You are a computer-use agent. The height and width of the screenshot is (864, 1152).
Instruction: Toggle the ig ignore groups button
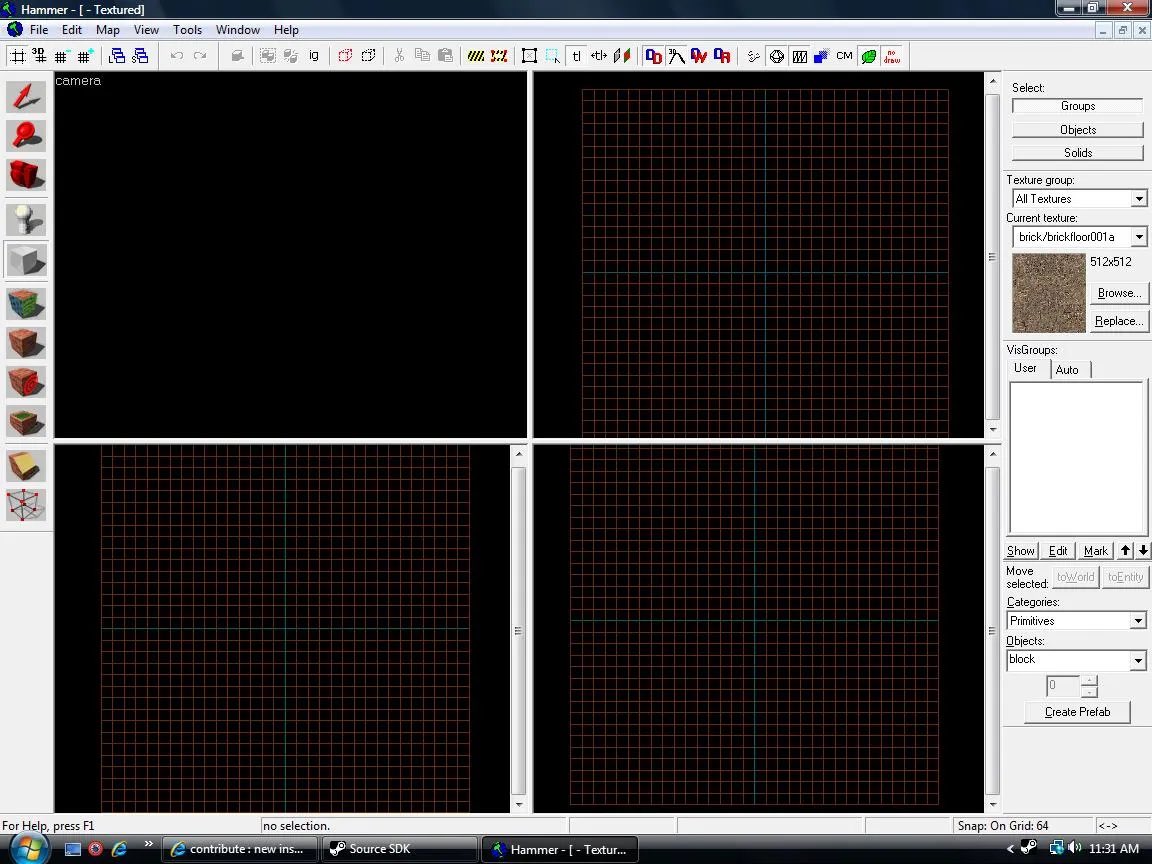click(314, 56)
